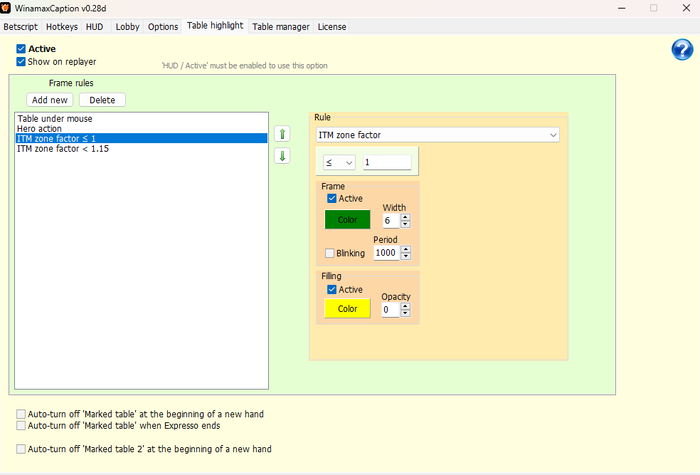Open the blue help question mark icon
This screenshot has height=475, width=700.
tap(682, 50)
